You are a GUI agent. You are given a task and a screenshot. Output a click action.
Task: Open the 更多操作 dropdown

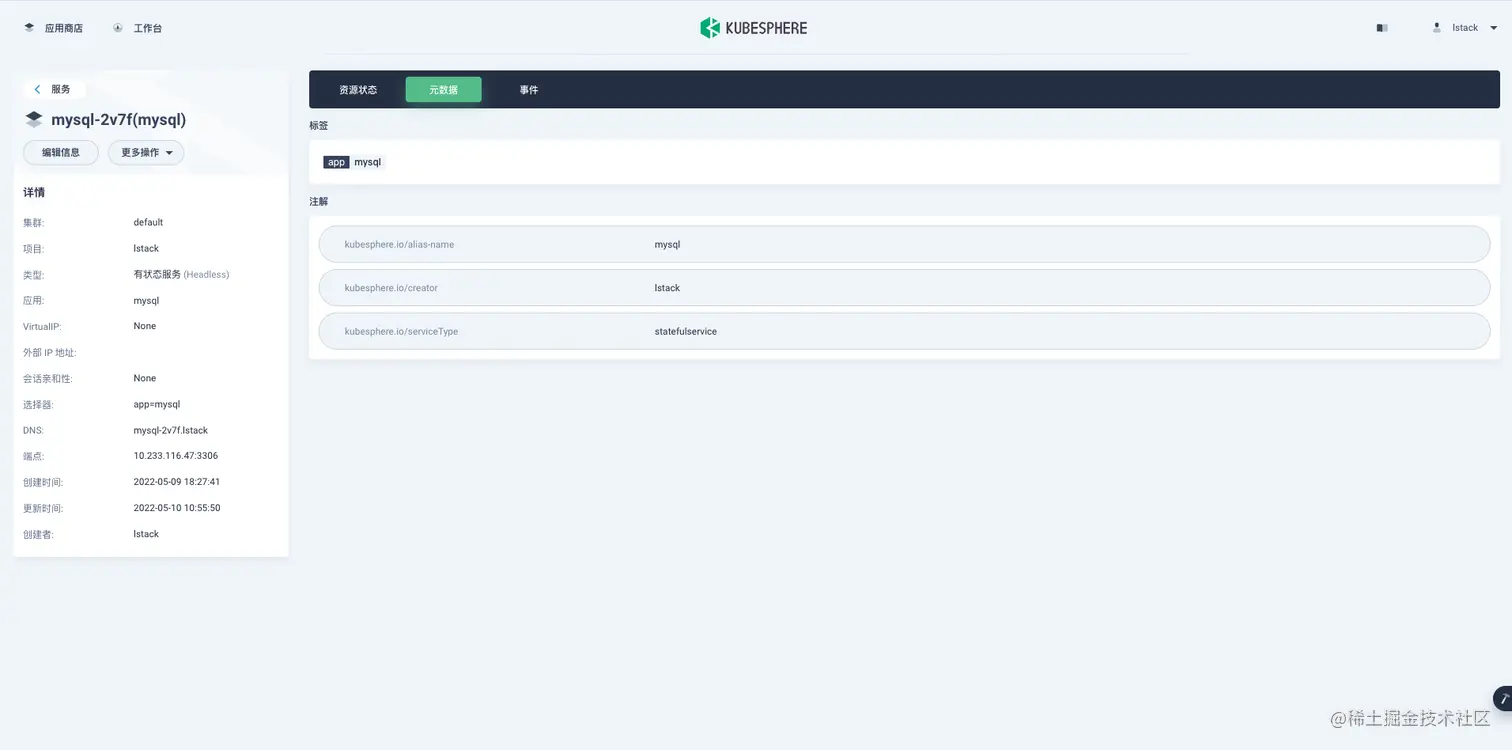(146, 153)
